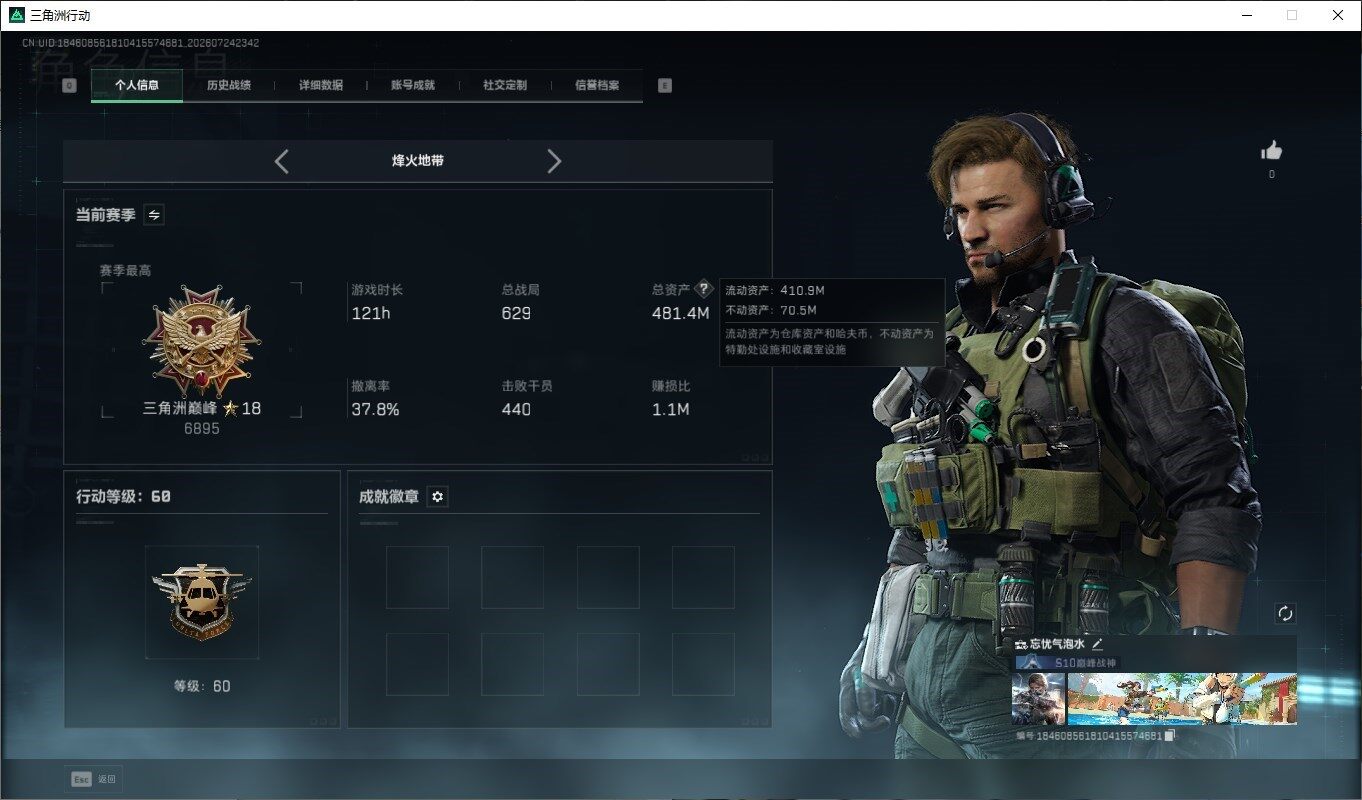
Task: Select the 社交定制 tab
Action: [x=505, y=85]
